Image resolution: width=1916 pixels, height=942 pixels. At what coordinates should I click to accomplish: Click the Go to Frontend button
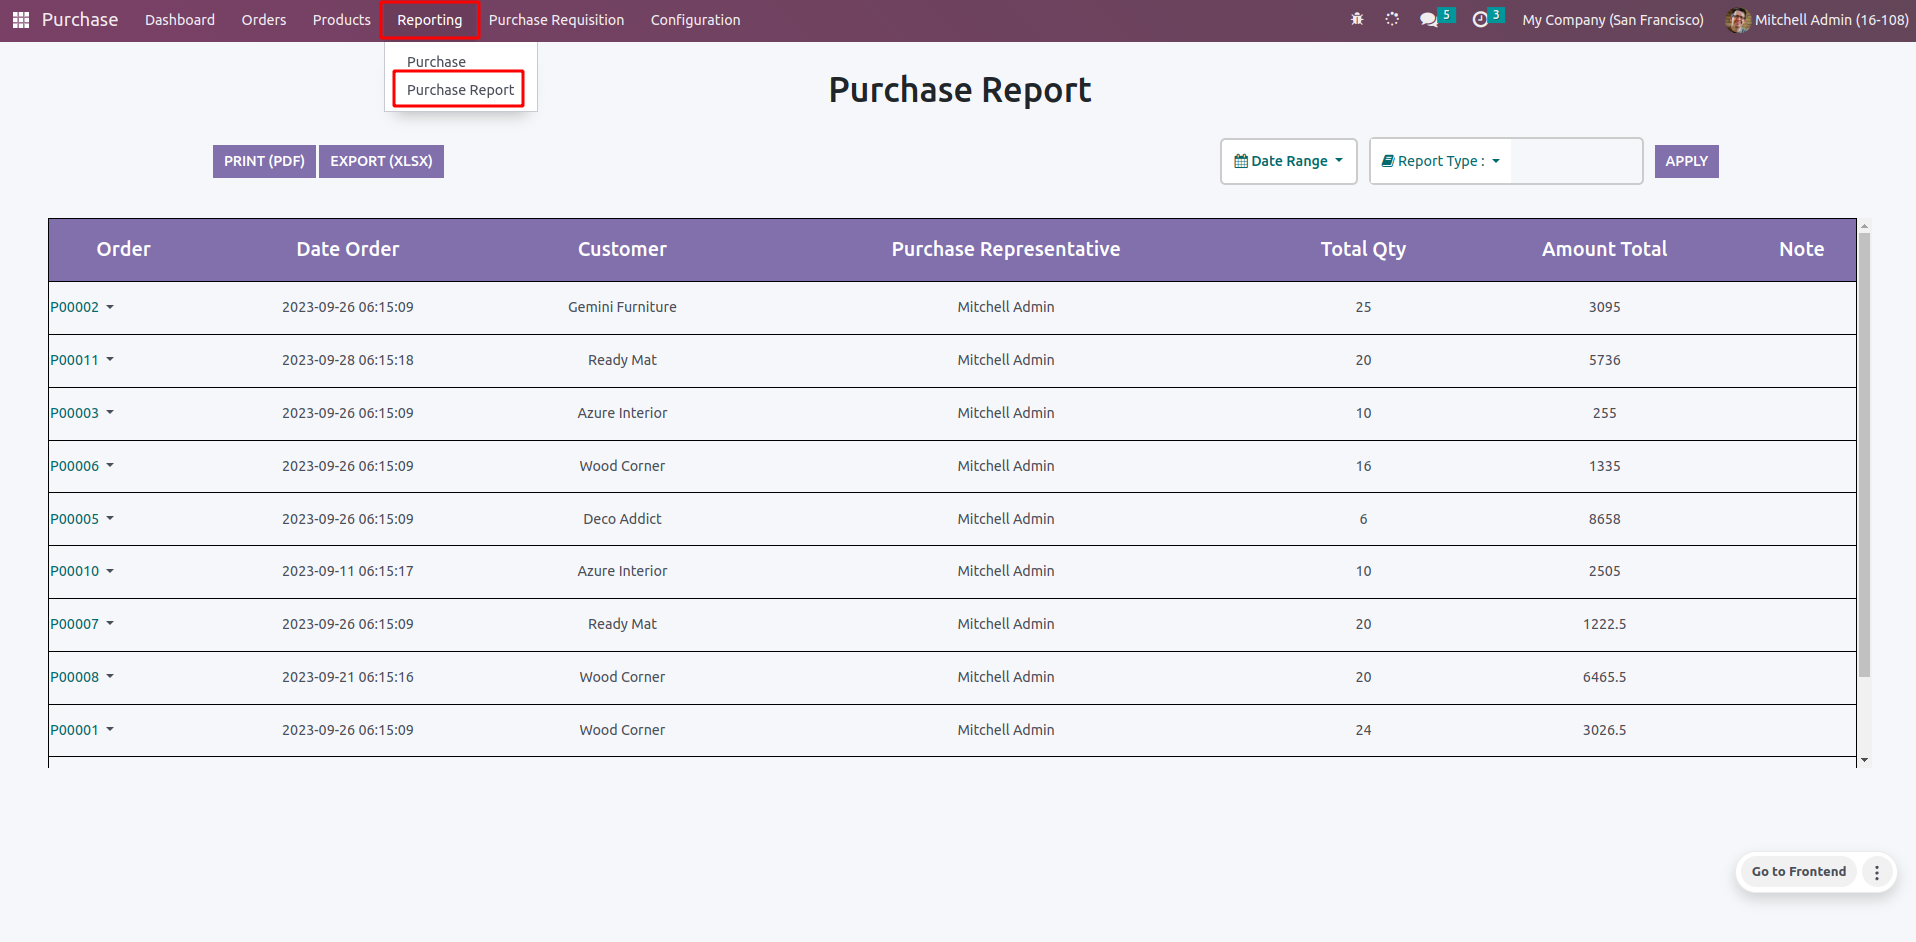pos(1798,872)
